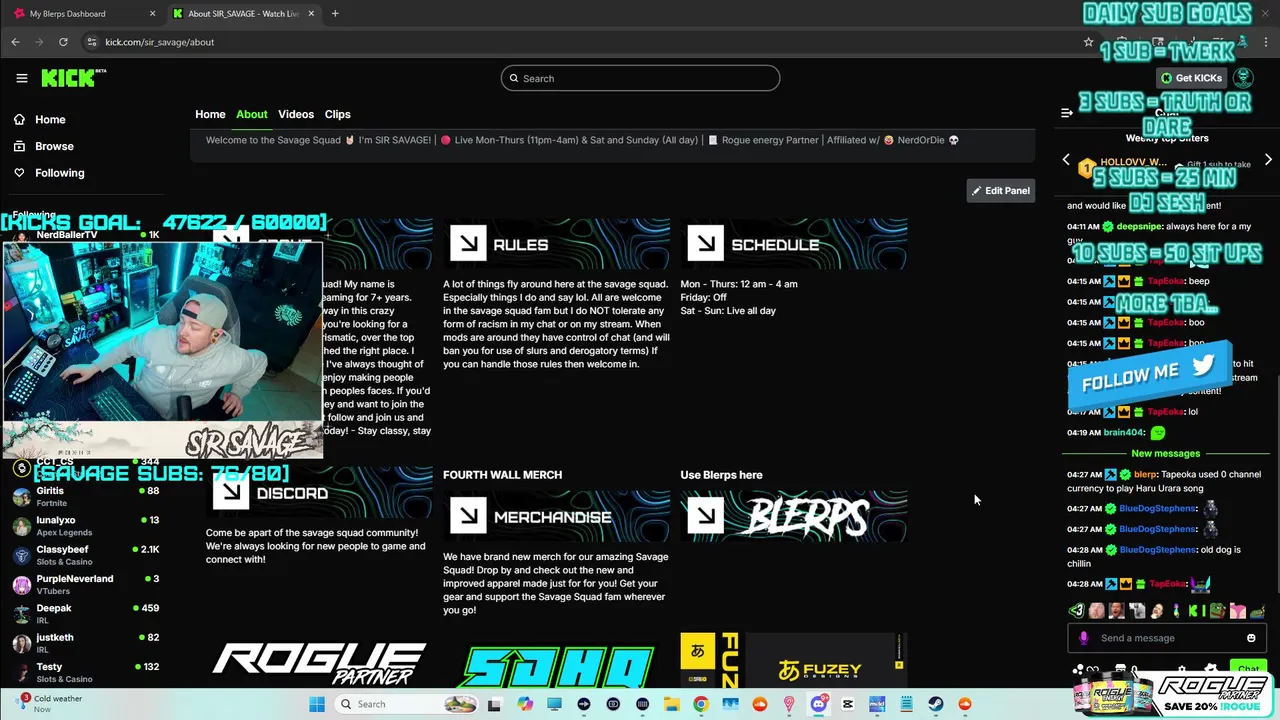Screen dimensions: 1280x720
Task: Open the Cold weather taskbar widget
Action: click(50, 704)
